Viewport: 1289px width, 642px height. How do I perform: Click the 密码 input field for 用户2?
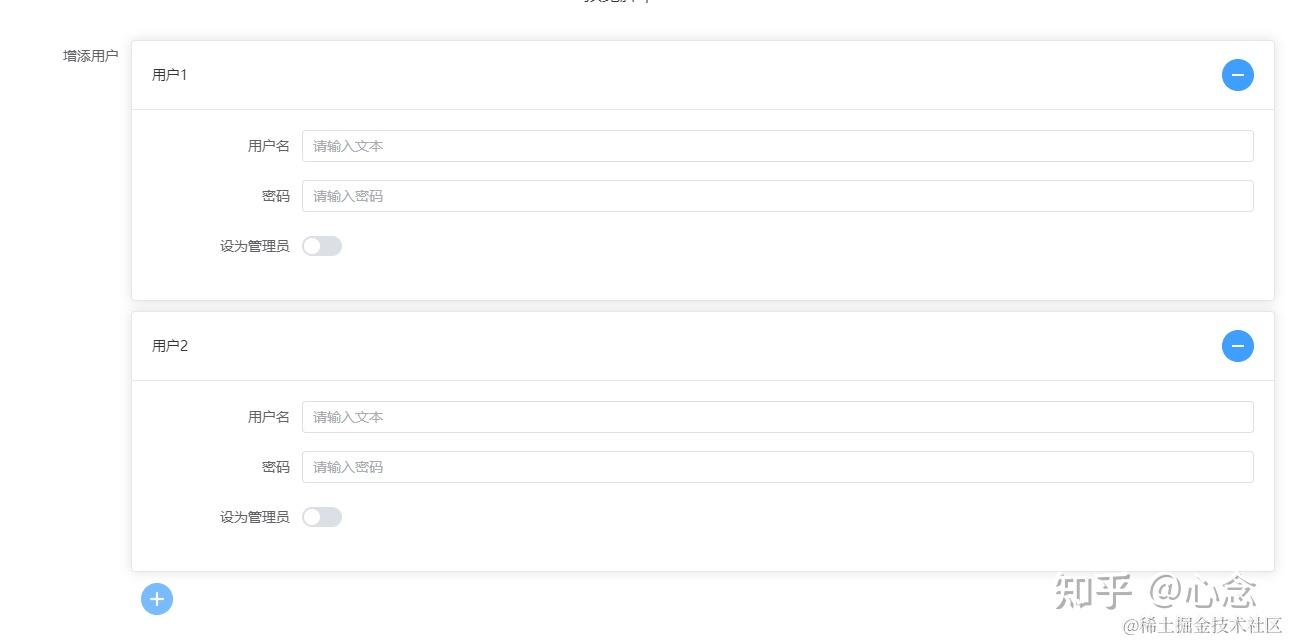tap(777, 467)
